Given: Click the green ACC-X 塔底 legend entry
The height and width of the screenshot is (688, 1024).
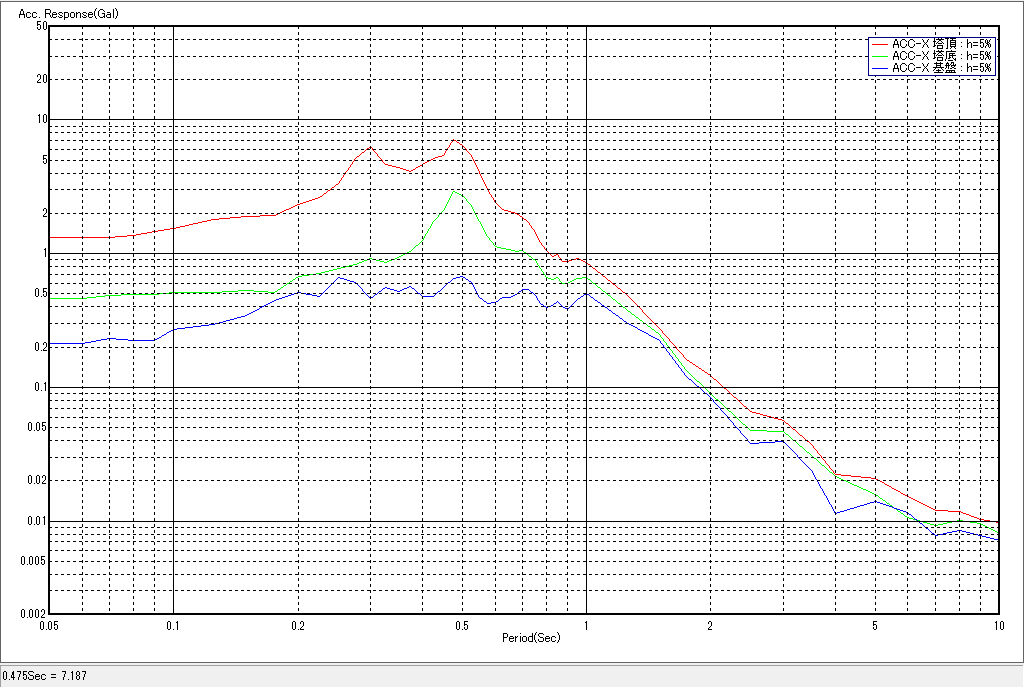Looking at the screenshot, I should click(x=941, y=56).
